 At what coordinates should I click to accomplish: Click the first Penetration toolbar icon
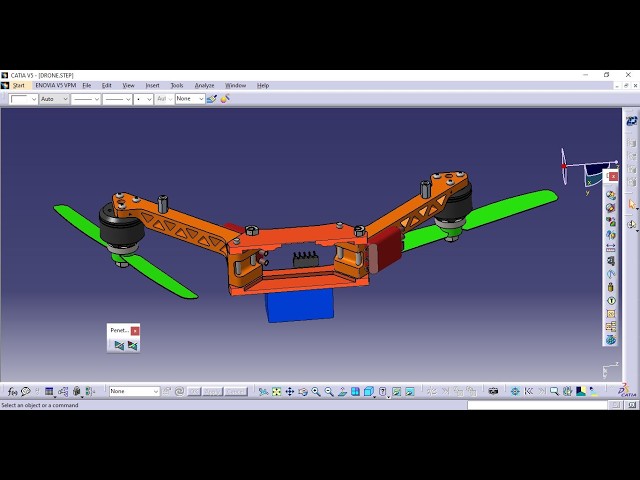coord(119,346)
